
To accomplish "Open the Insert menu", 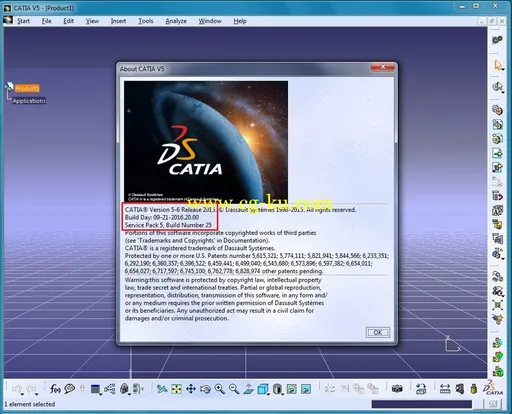I will pyautogui.click(x=118, y=21).
